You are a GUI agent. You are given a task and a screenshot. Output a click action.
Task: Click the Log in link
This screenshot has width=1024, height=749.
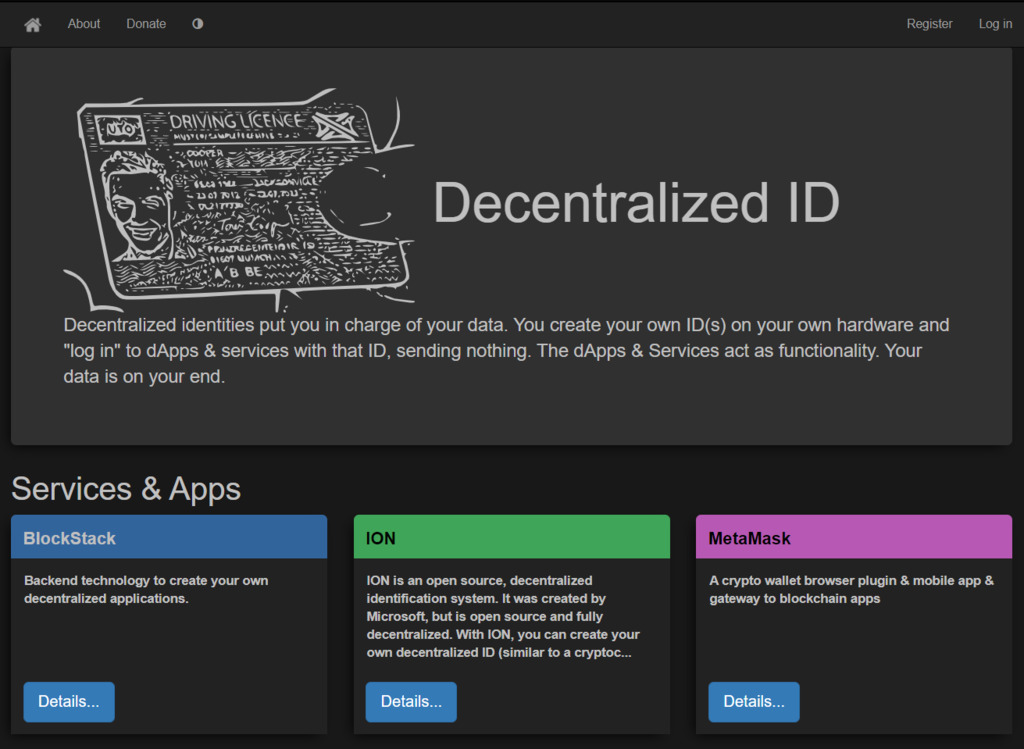[x=995, y=24]
